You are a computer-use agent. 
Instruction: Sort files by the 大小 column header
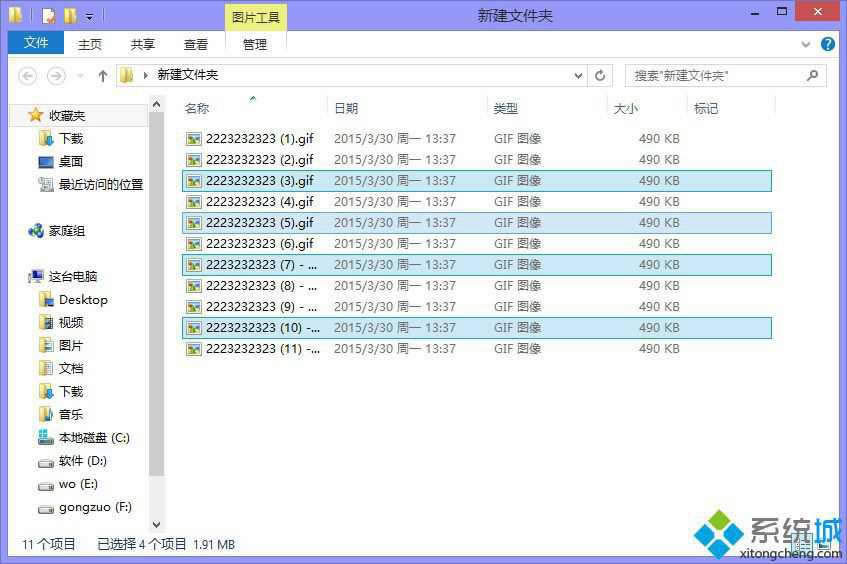click(x=626, y=108)
